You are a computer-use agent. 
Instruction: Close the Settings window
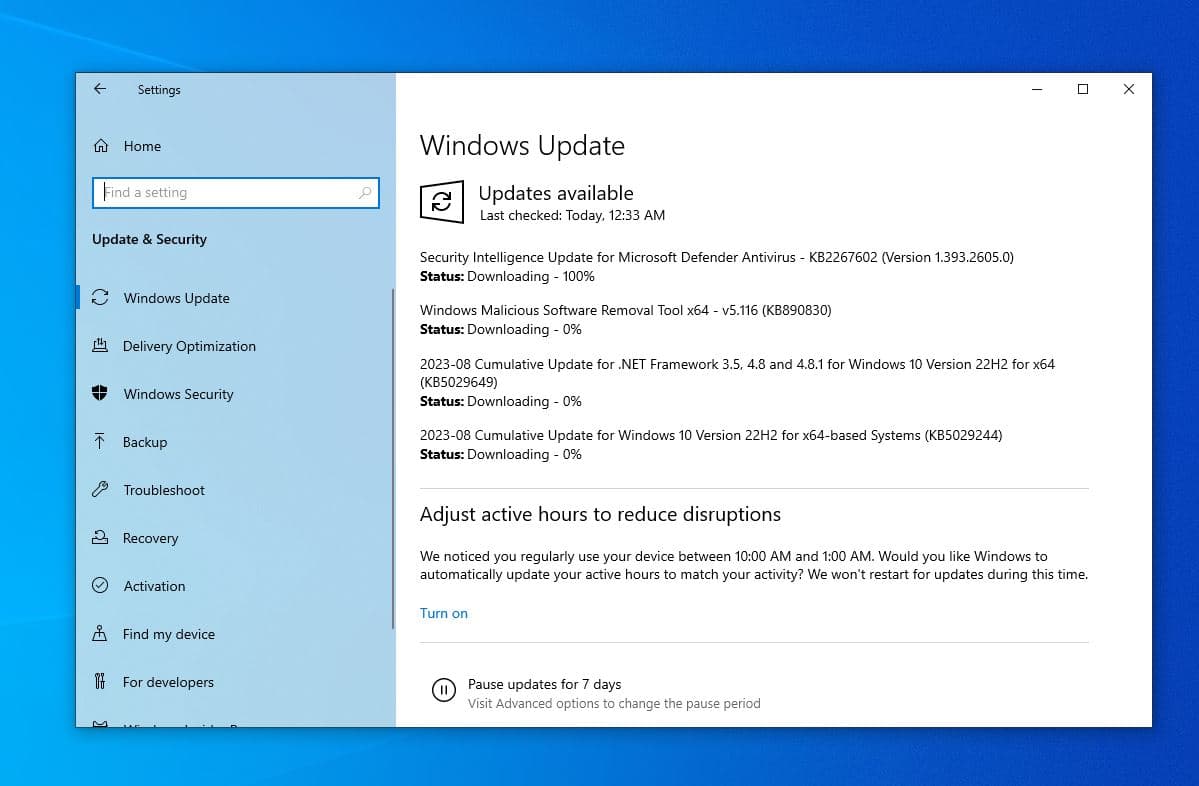click(1129, 89)
